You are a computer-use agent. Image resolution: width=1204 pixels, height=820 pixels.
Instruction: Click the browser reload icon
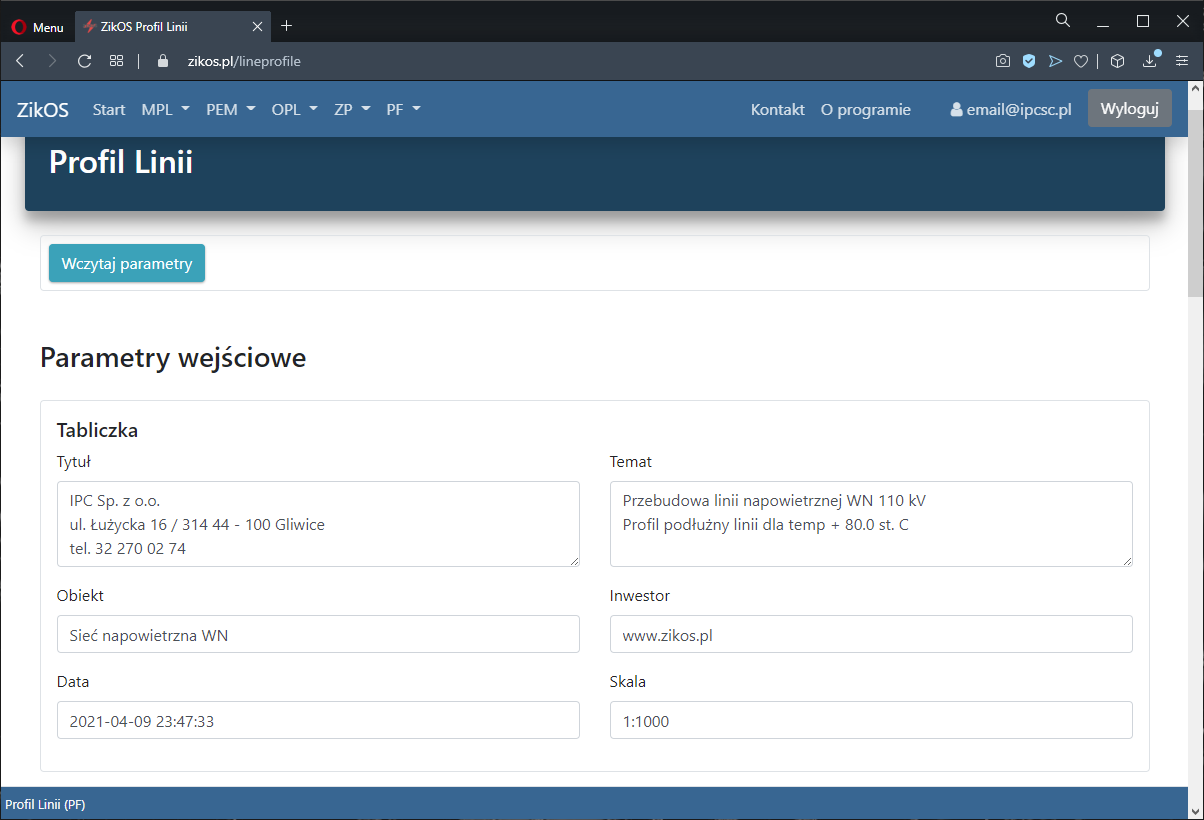[85, 61]
